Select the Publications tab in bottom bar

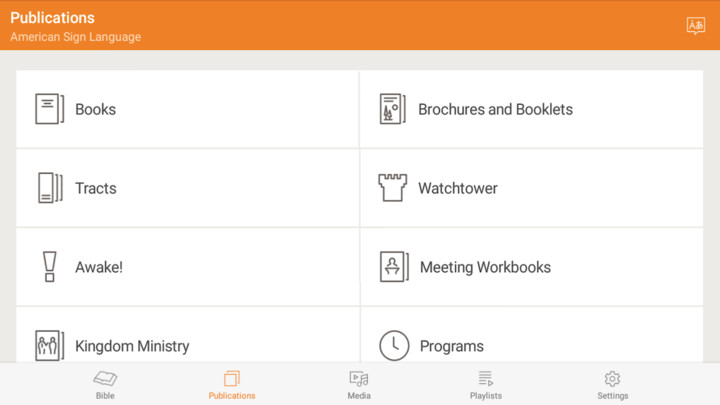[232, 384]
